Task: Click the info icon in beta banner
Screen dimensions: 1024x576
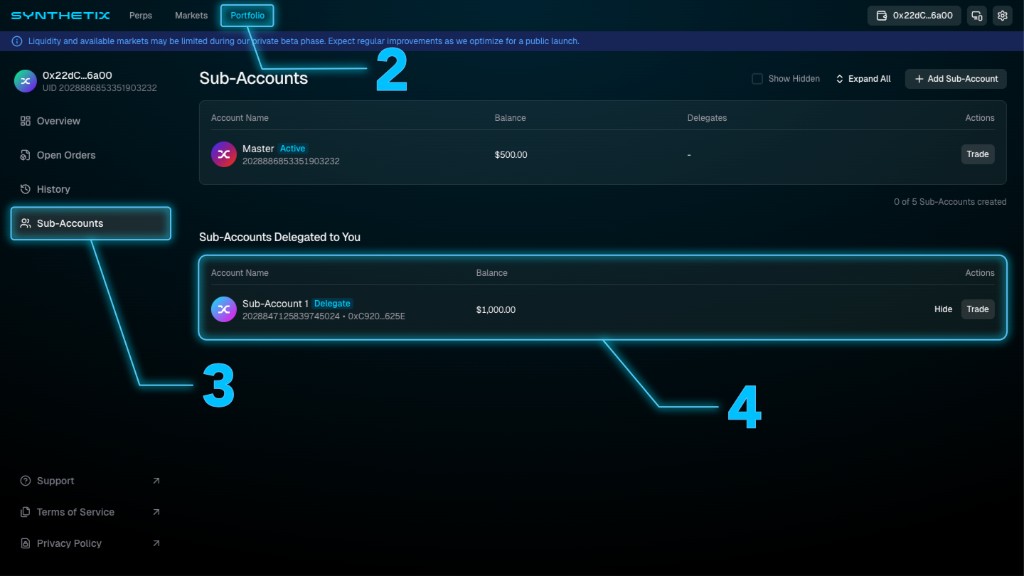Action: pyautogui.click(x=16, y=41)
